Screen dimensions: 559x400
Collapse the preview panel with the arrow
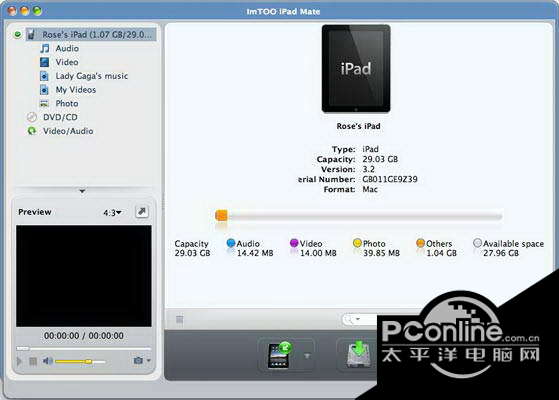click(82, 191)
